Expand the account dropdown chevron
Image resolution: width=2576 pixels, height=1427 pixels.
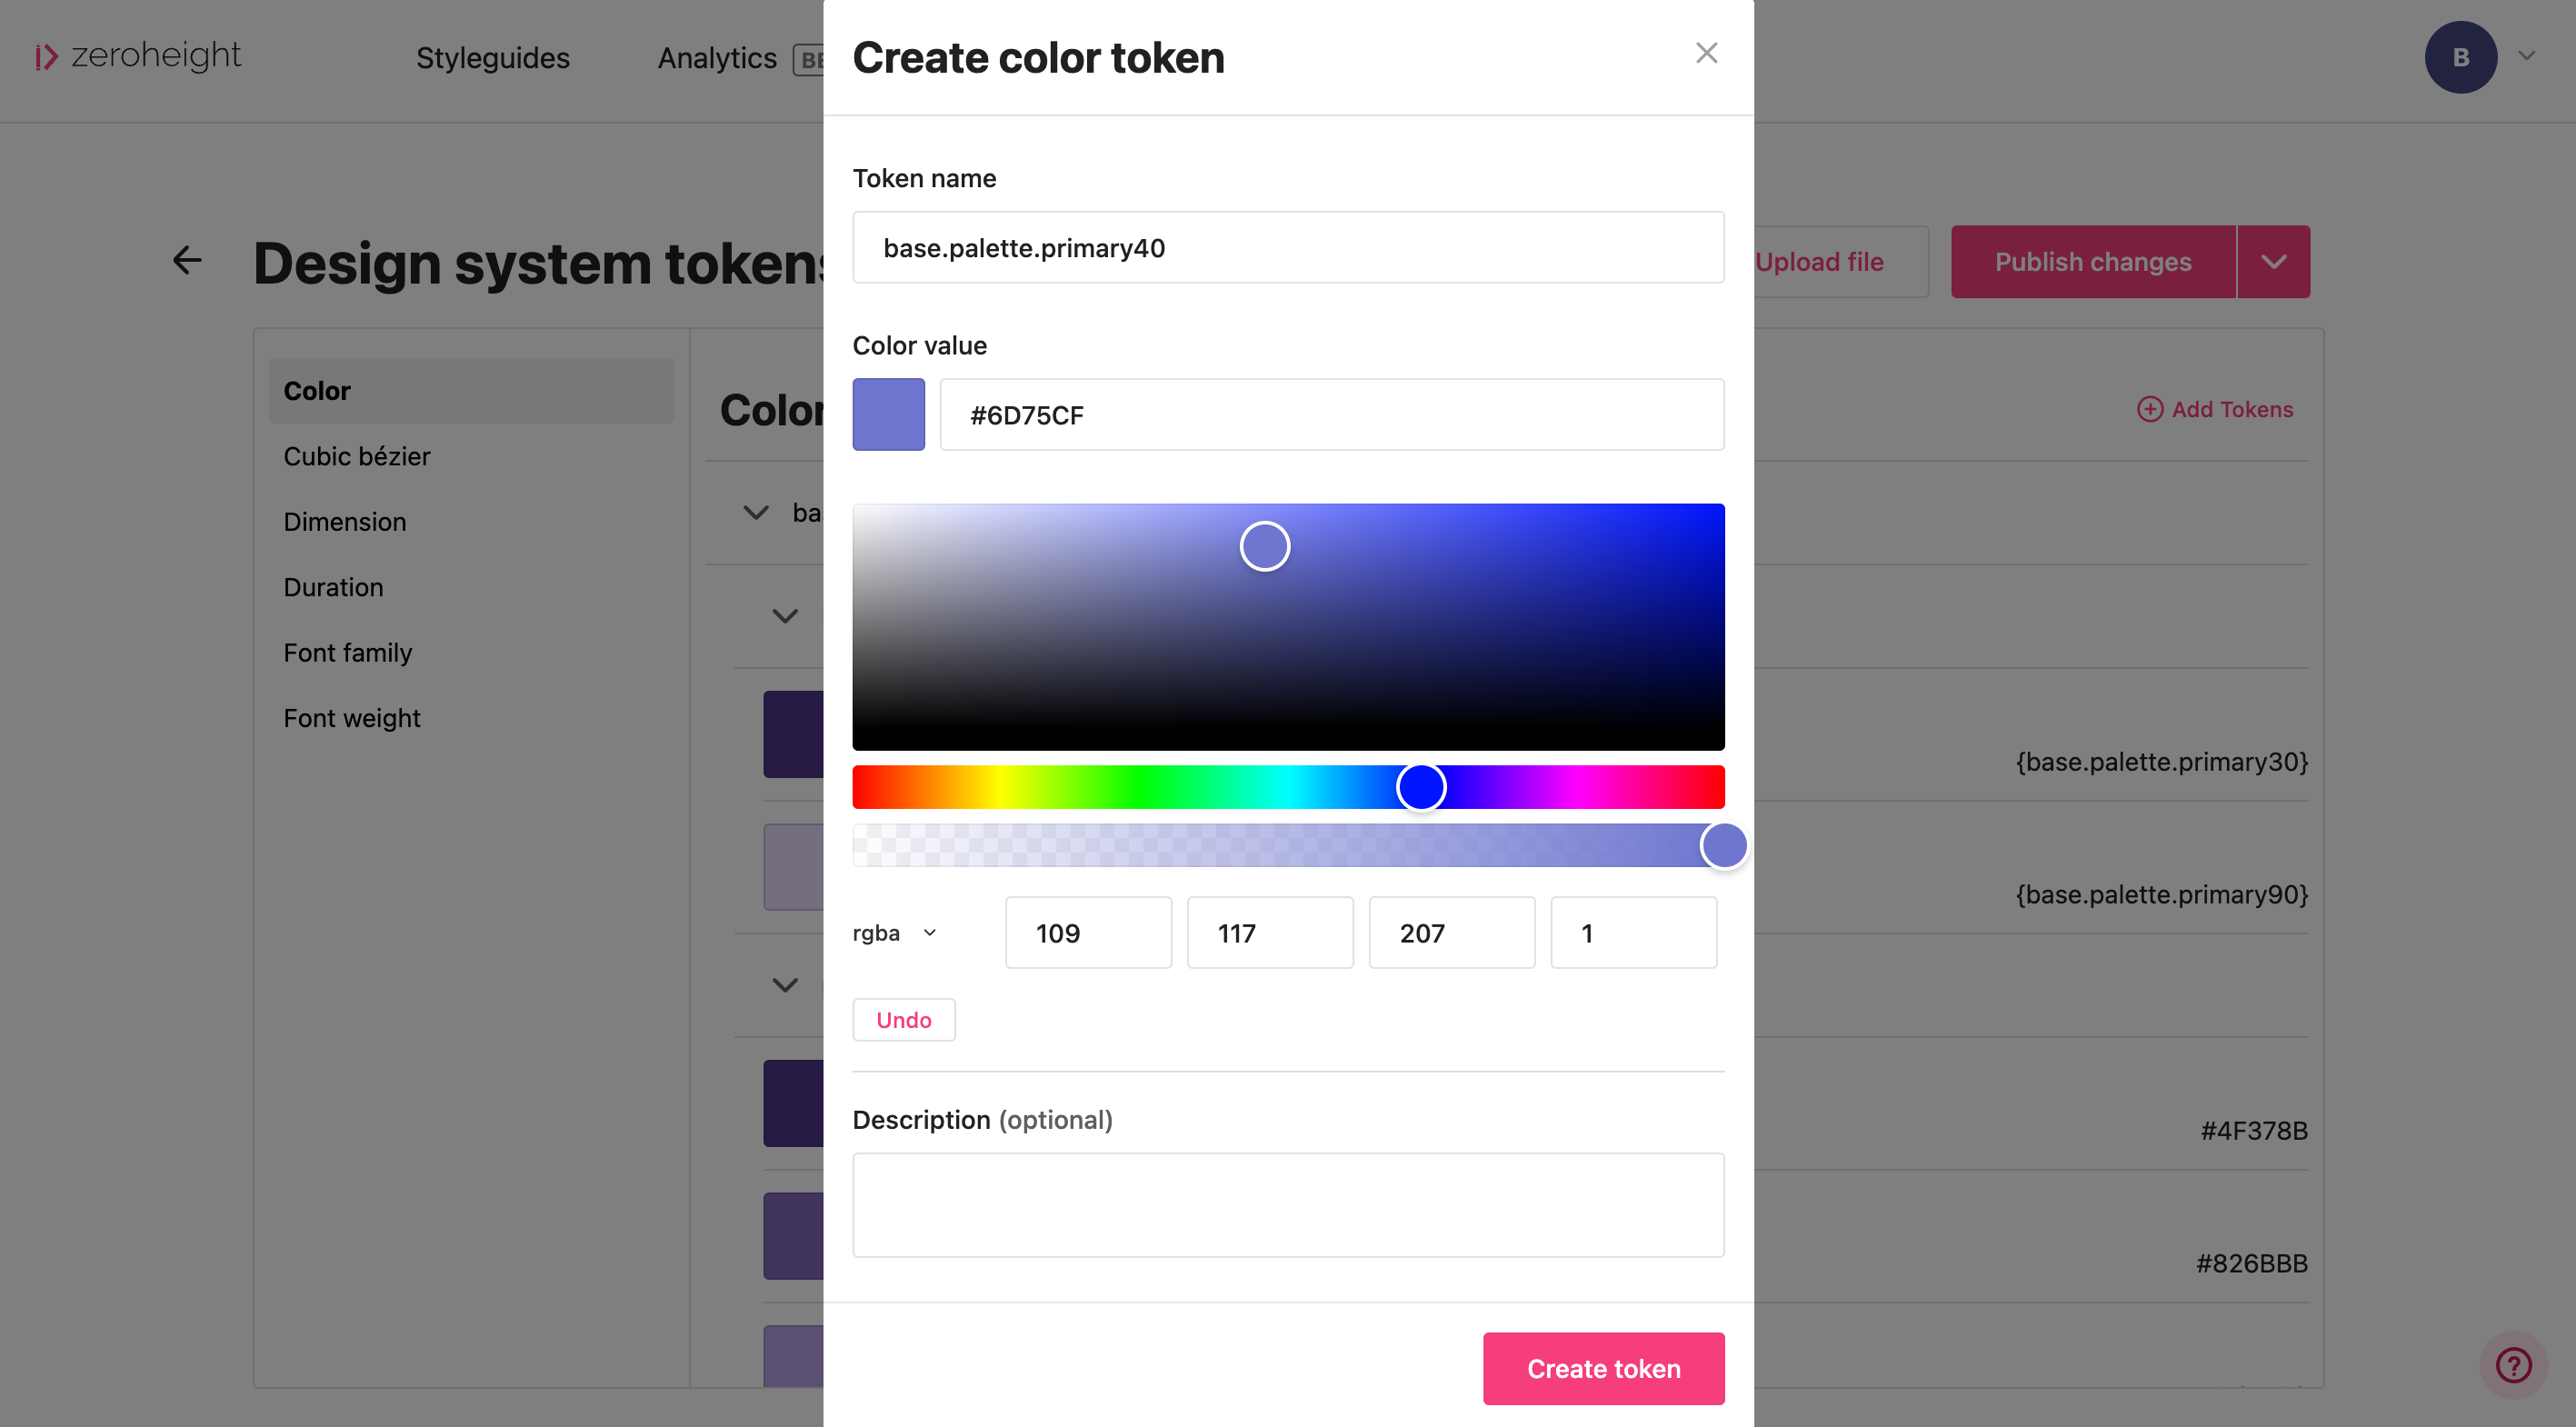pos(2527,56)
